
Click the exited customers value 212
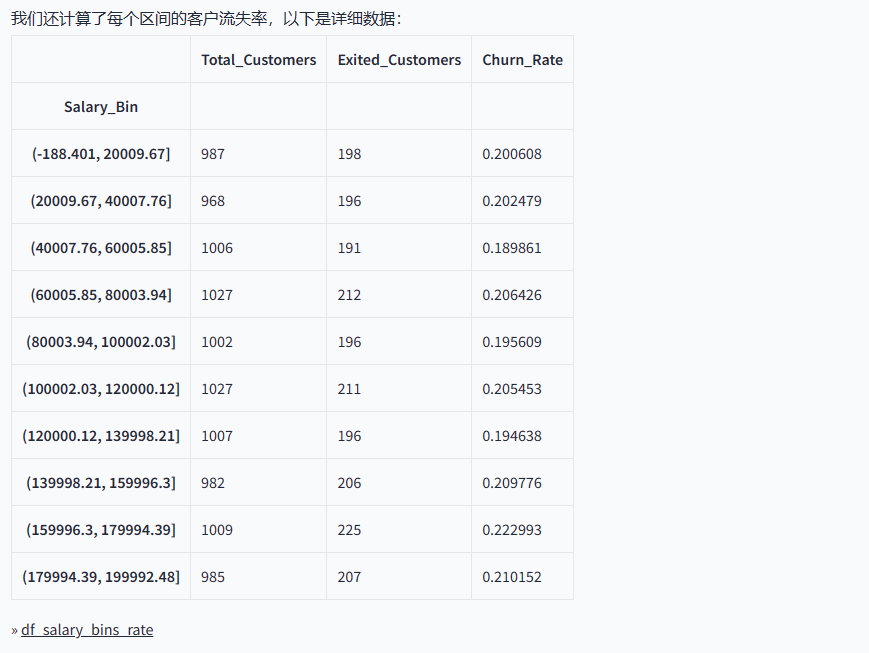pos(349,295)
